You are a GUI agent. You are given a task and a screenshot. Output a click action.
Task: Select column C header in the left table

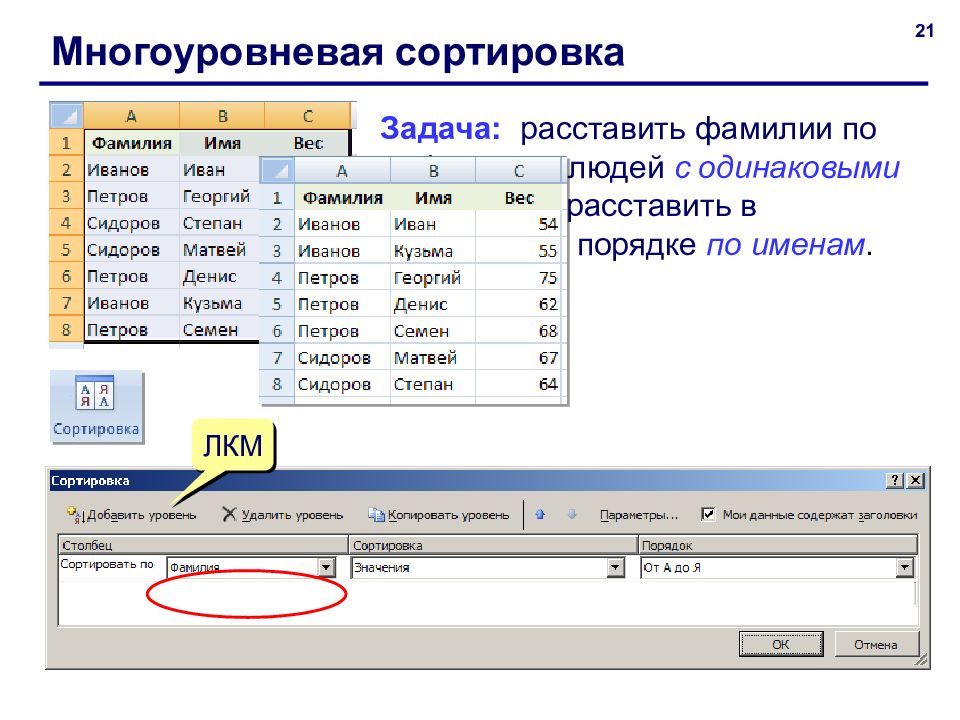(x=307, y=115)
